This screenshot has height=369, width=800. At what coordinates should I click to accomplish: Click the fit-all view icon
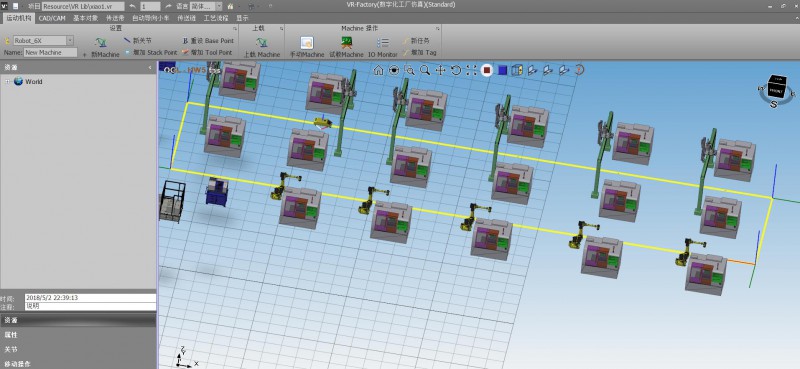coord(471,70)
